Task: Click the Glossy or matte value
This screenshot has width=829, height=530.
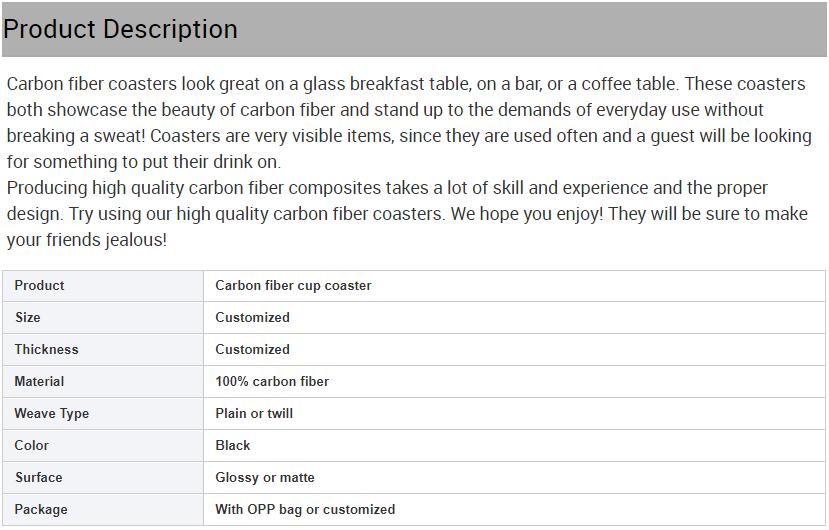Action: coord(264,478)
